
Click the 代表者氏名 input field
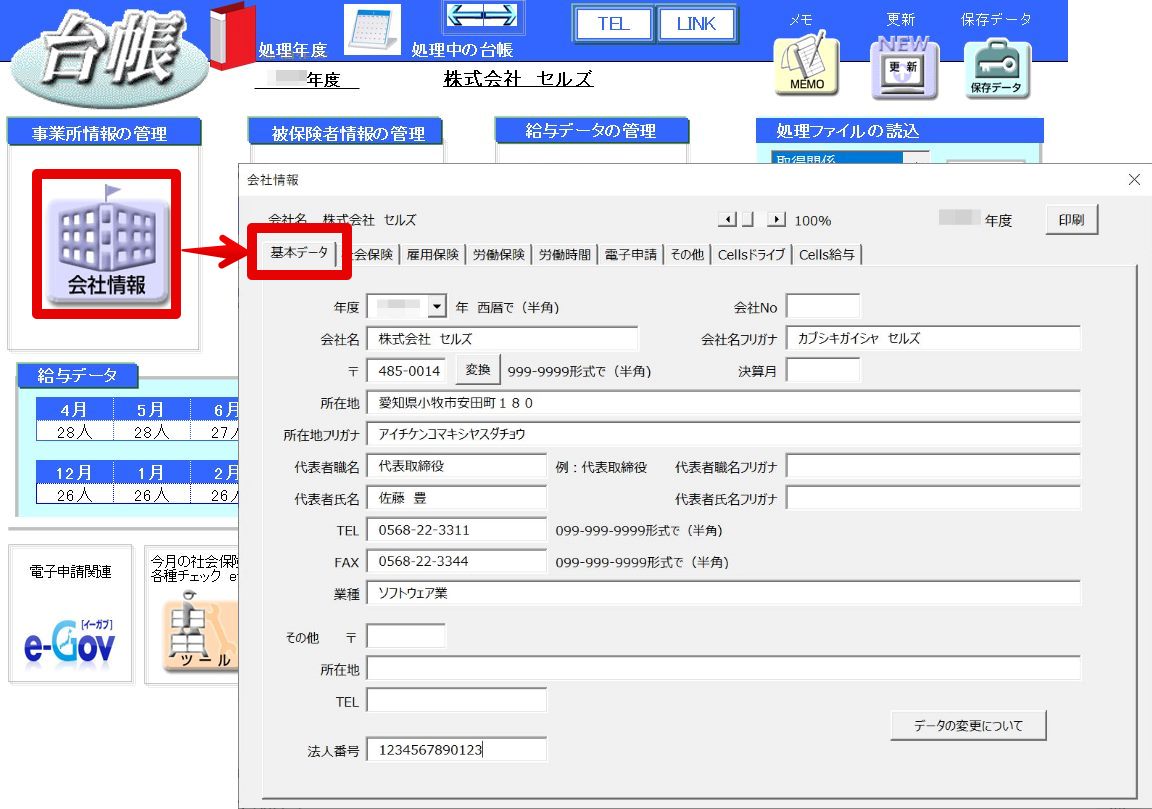coord(456,498)
